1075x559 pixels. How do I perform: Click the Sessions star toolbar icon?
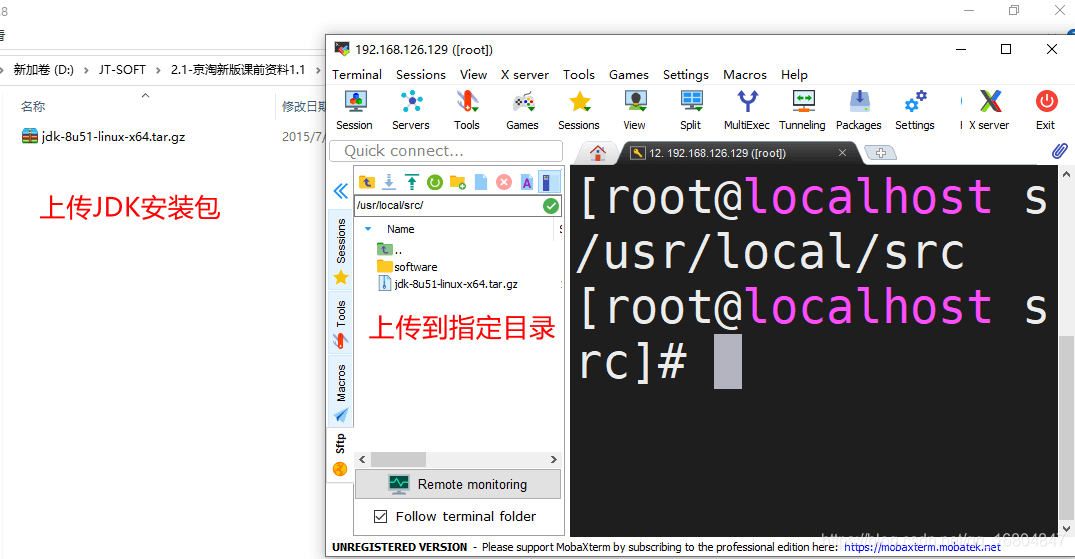(x=579, y=110)
